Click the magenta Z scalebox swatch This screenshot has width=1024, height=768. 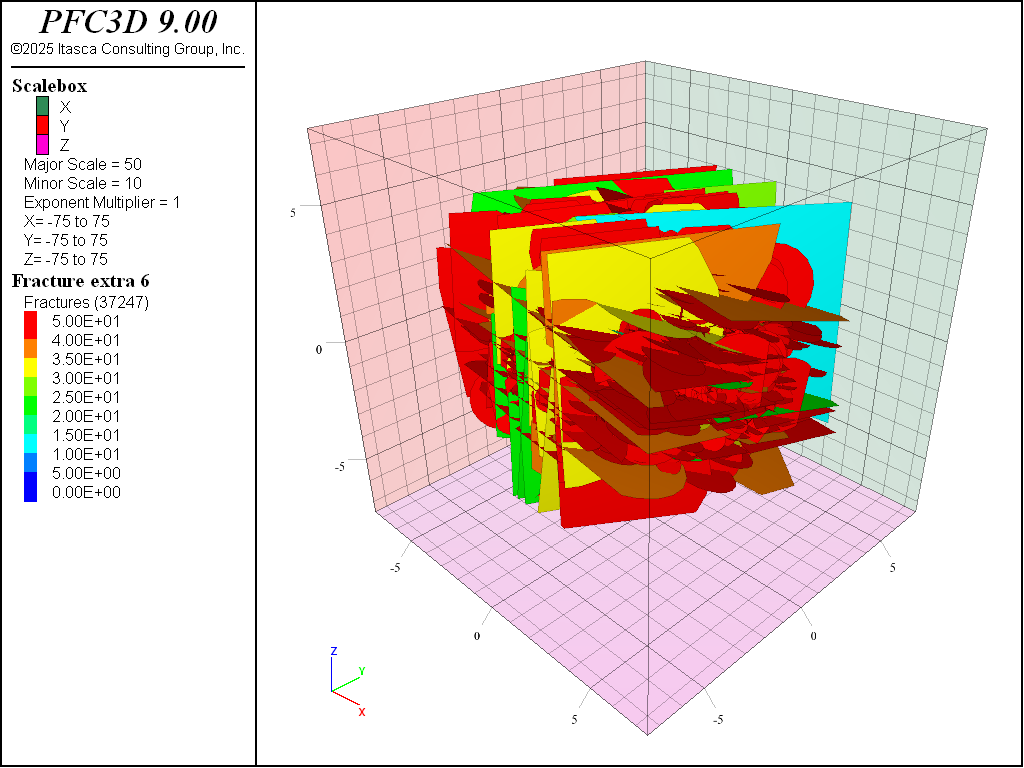(x=42, y=144)
